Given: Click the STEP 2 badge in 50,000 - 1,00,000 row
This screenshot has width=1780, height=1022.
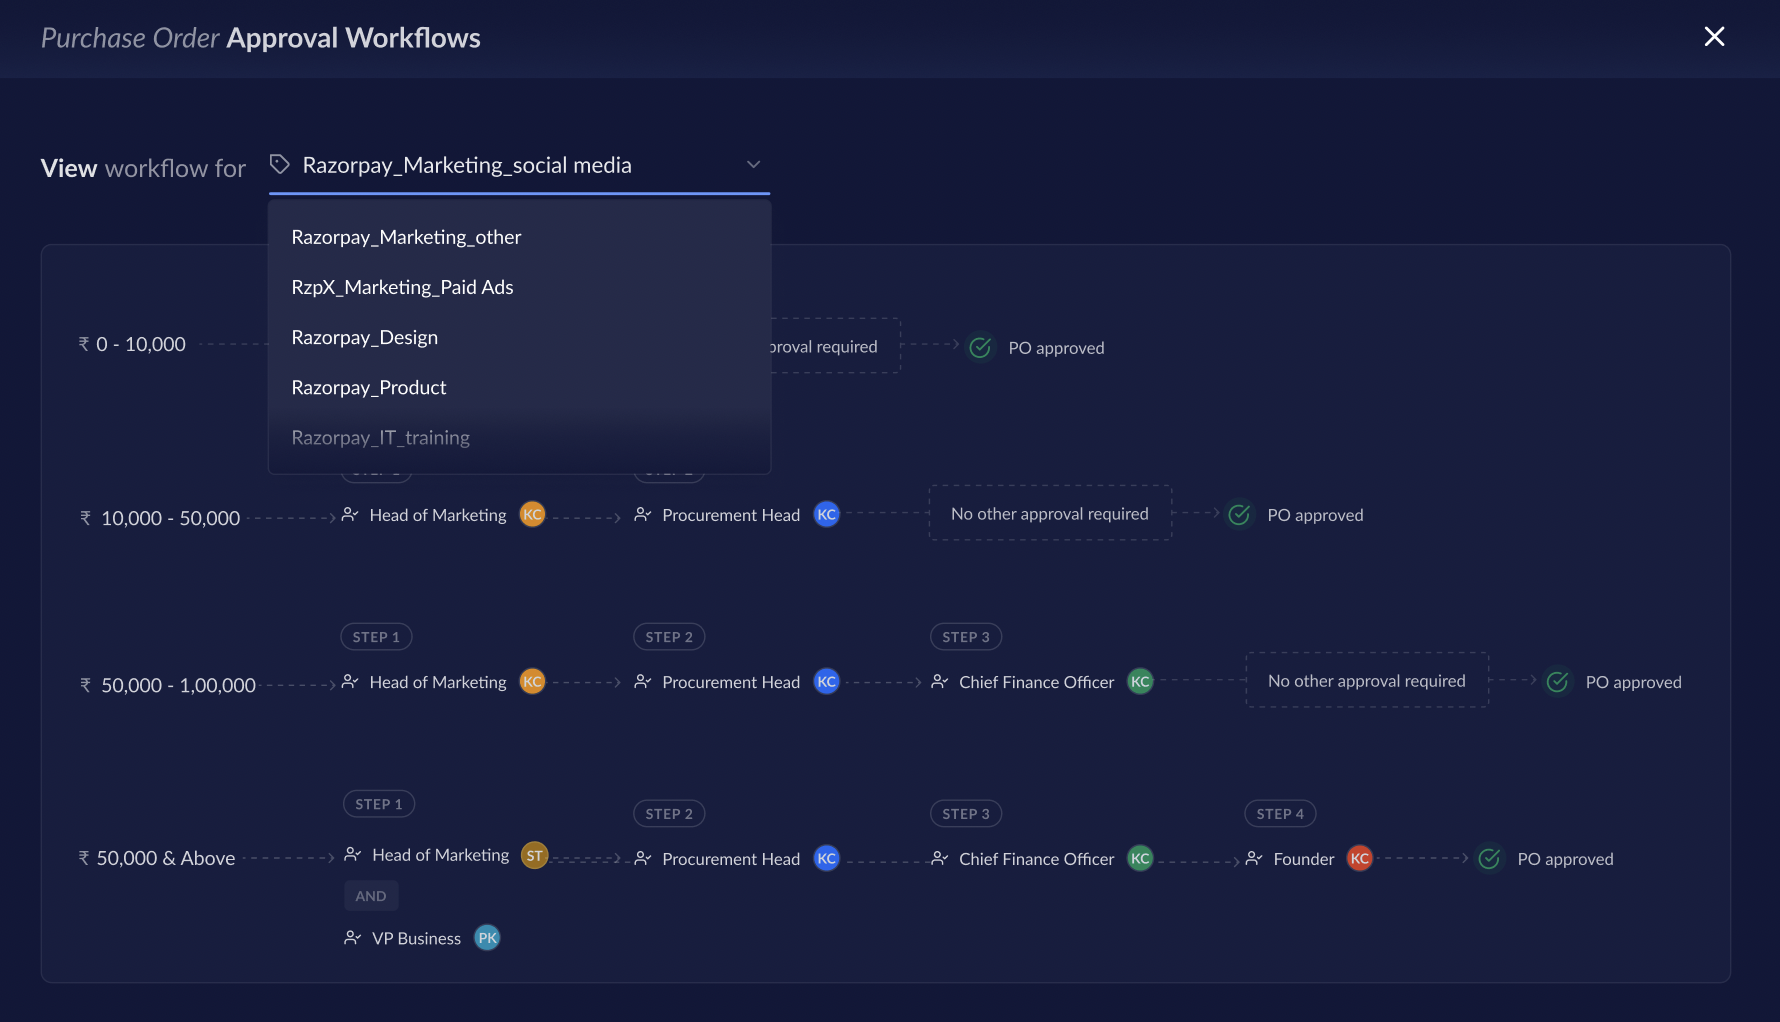Looking at the screenshot, I should (669, 637).
